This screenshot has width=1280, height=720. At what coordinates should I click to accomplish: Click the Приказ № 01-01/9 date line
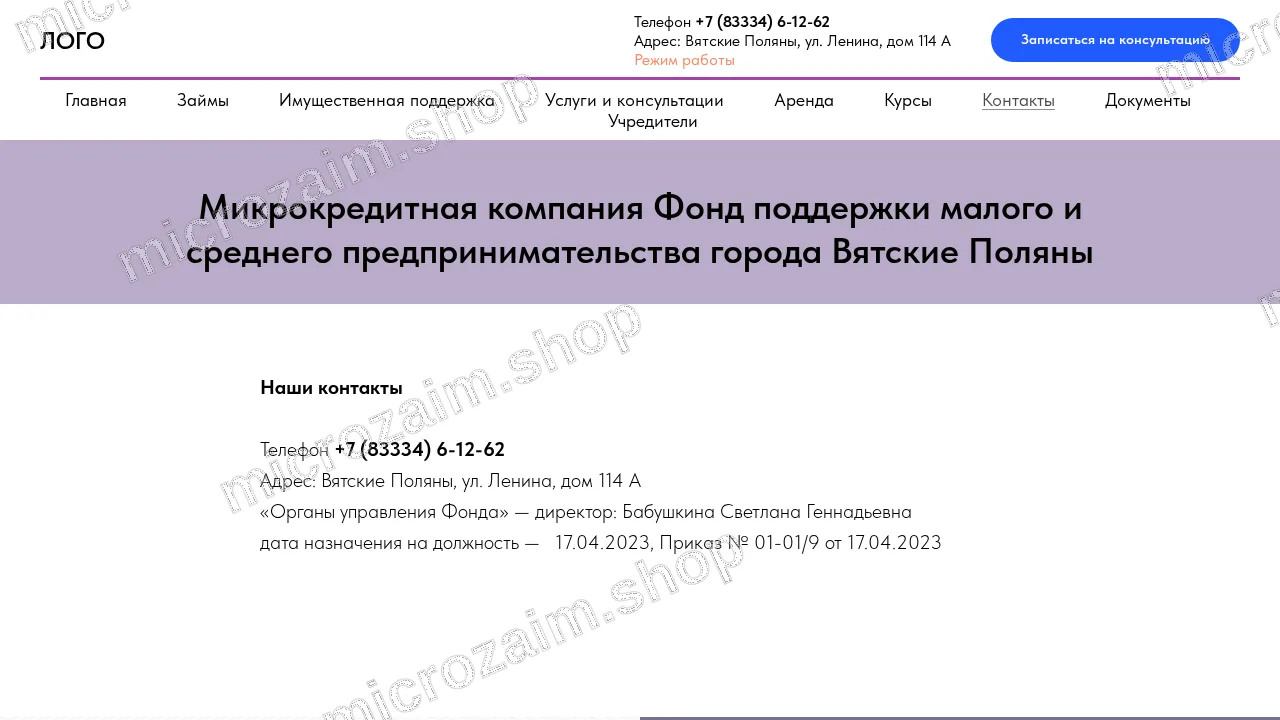coord(601,543)
